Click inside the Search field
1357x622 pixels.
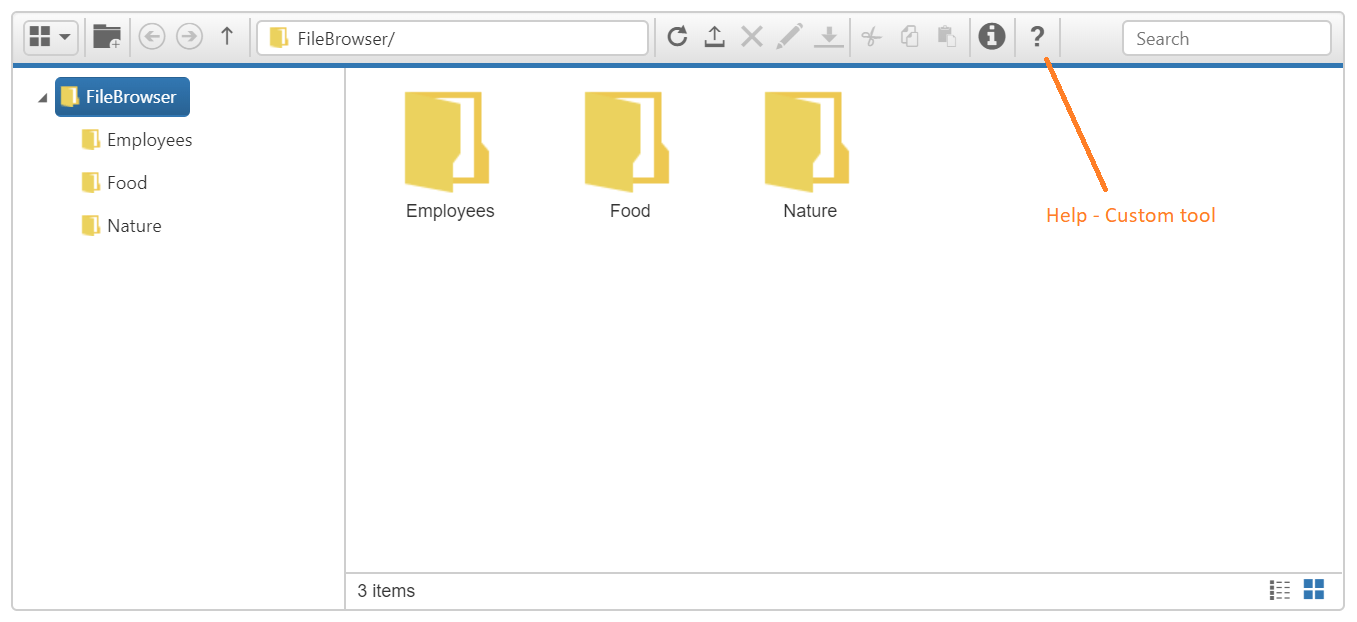point(1226,37)
